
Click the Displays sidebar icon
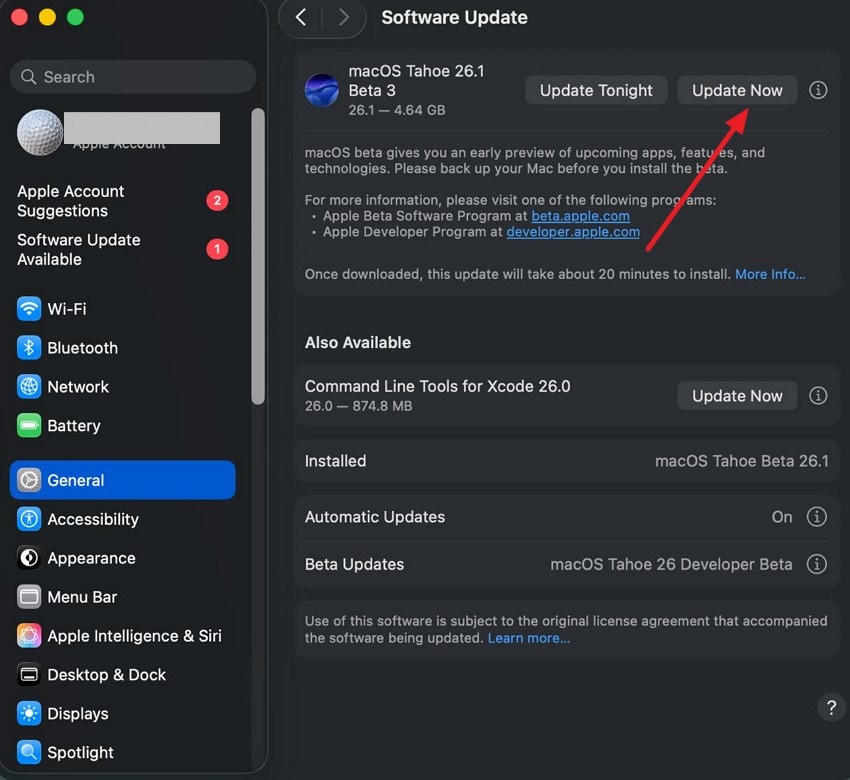click(29, 714)
